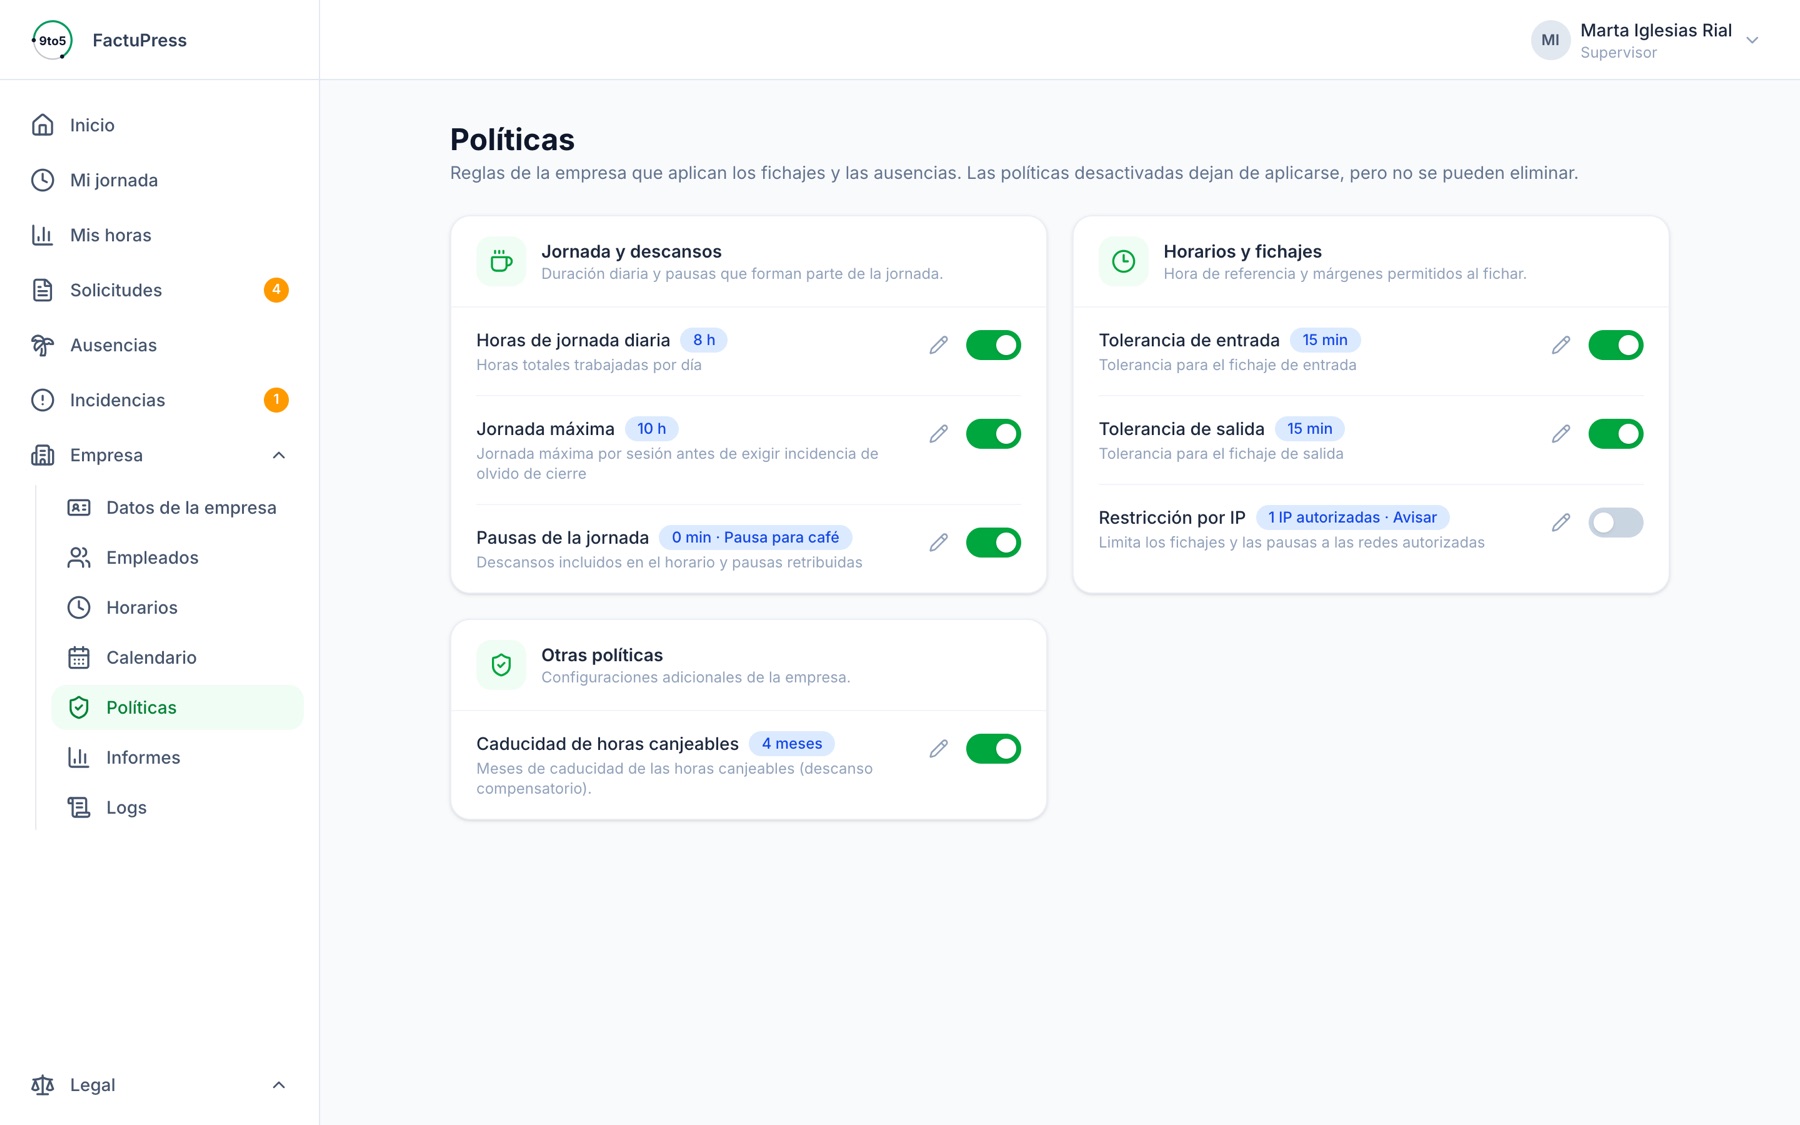
Task: Disable Caducidad de horas canjeables toggle
Action: [x=993, y=749]
